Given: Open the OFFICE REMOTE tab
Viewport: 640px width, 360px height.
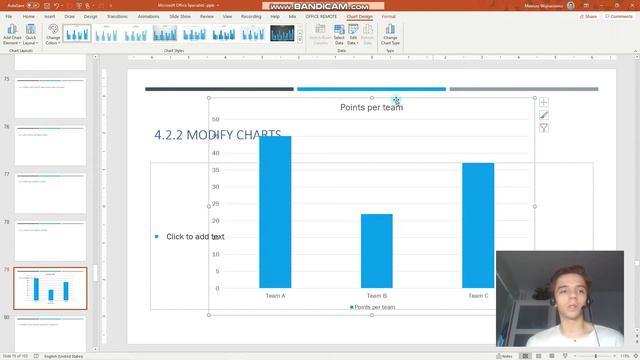Looking at the screenshot, I should (321, 16).
